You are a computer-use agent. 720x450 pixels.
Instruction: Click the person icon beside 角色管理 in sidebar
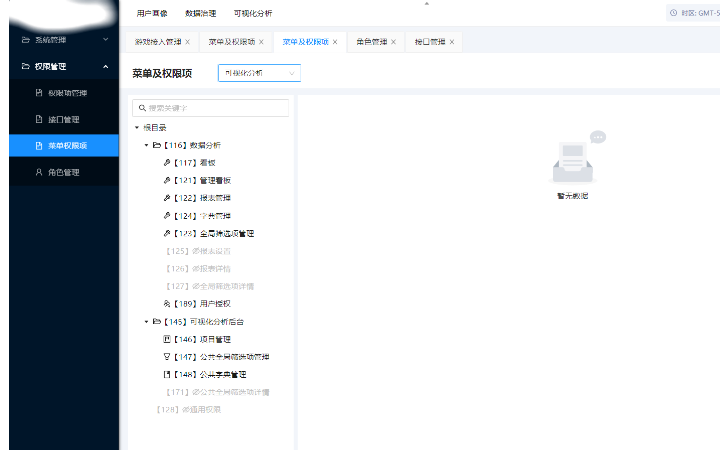click(x=39, y=172)
